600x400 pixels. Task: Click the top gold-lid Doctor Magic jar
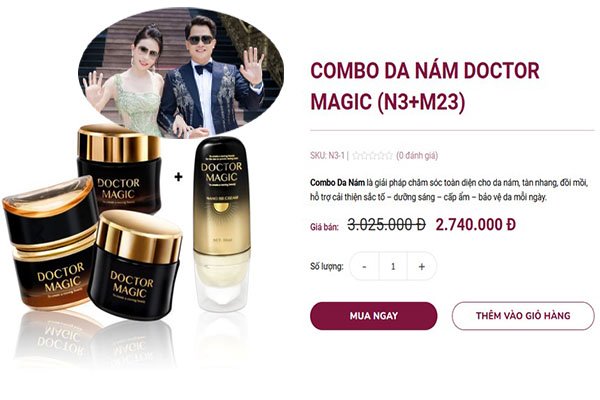point(119,167)
